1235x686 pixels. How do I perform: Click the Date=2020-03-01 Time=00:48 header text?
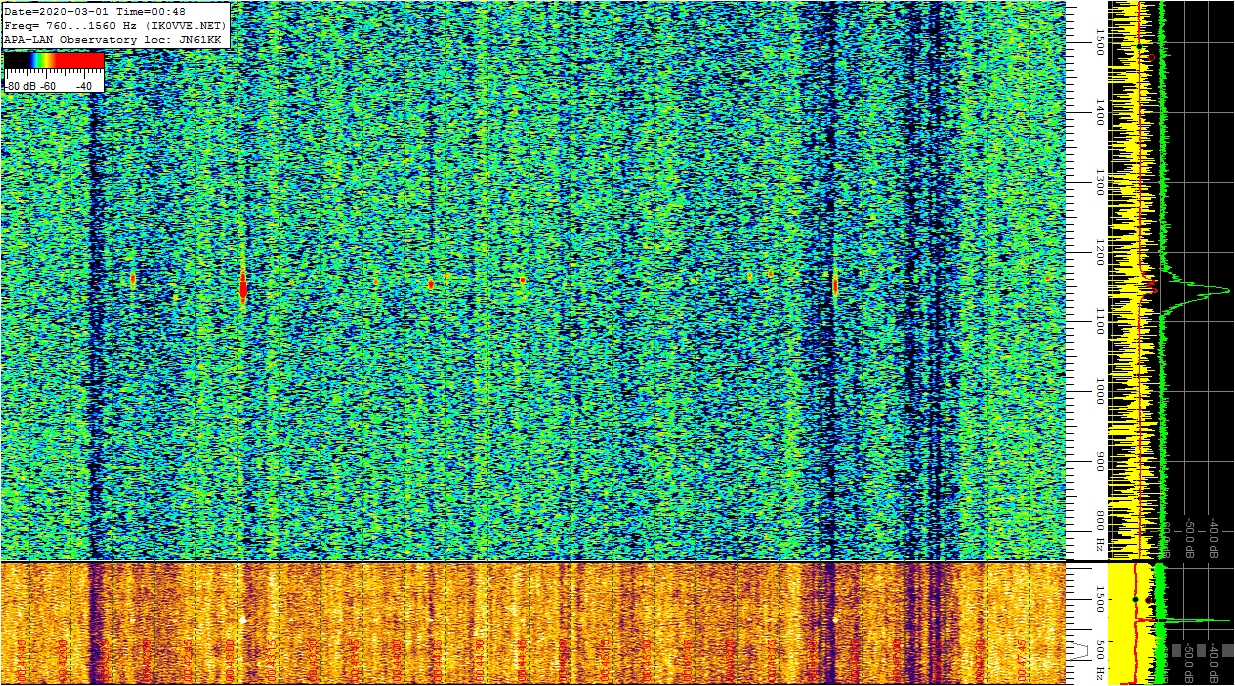click(x=95, y=11)
